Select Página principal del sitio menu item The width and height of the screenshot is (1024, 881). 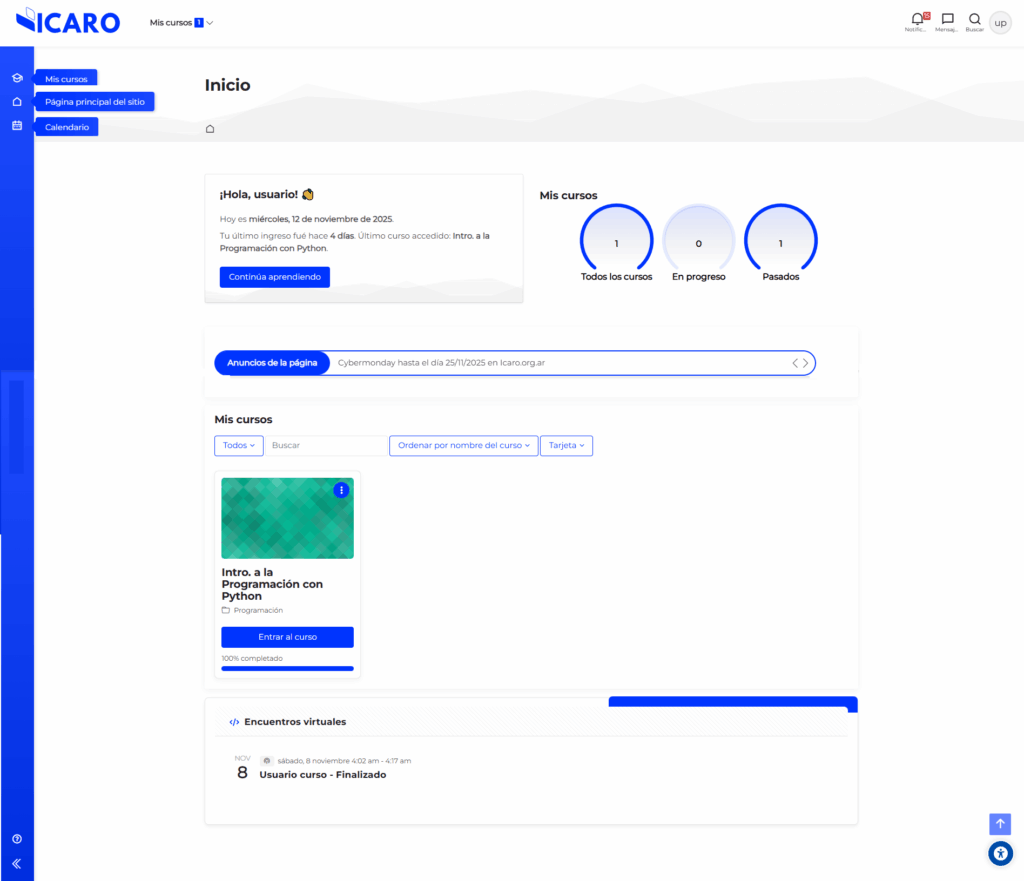coord(94,102)
